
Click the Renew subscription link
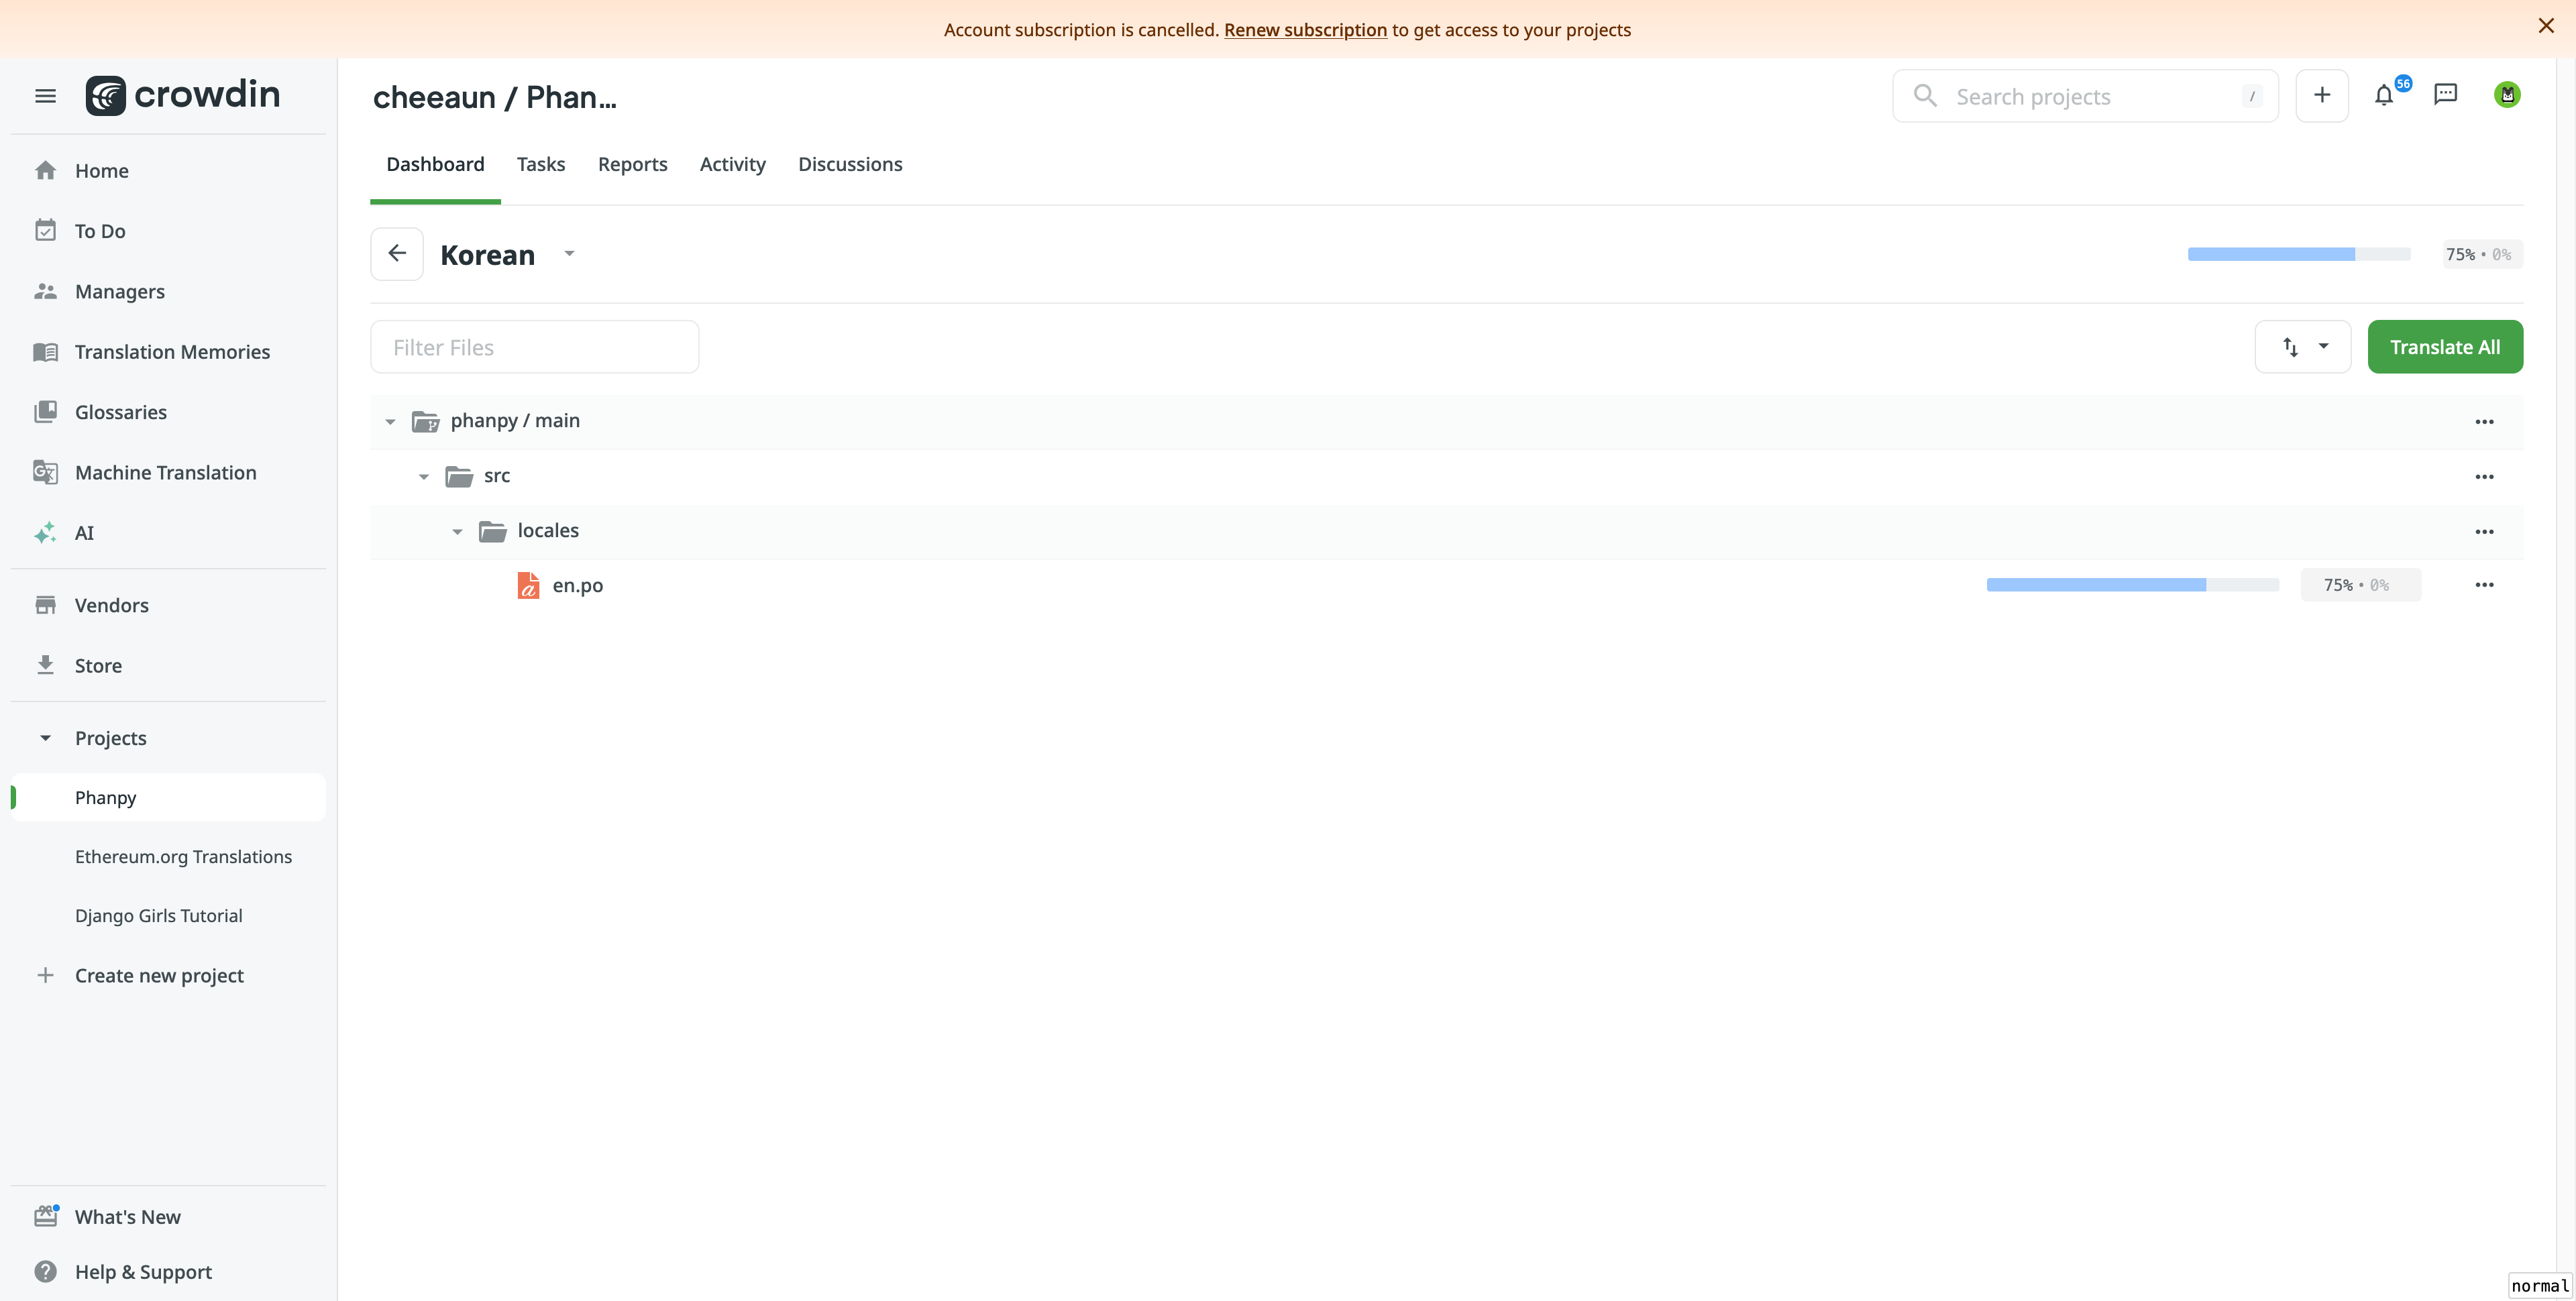(x=1305, y=30)
